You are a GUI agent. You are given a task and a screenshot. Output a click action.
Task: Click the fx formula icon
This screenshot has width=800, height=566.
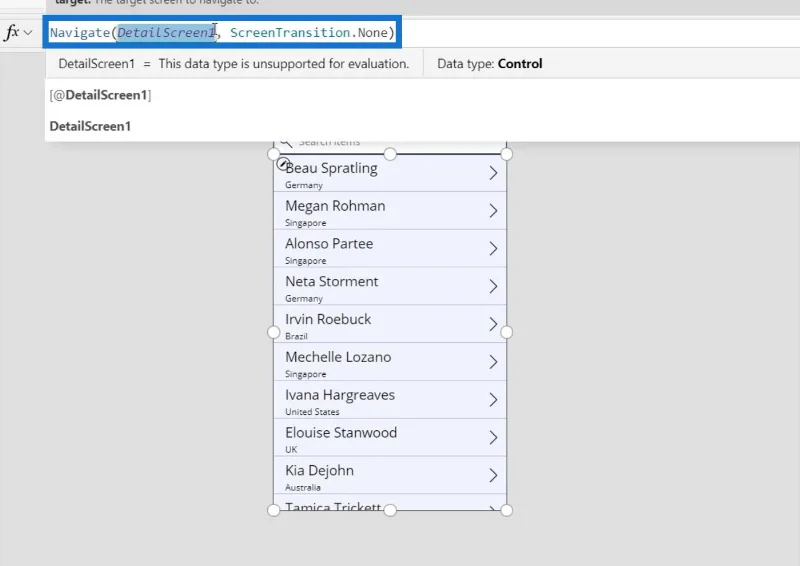click(11, 32)
